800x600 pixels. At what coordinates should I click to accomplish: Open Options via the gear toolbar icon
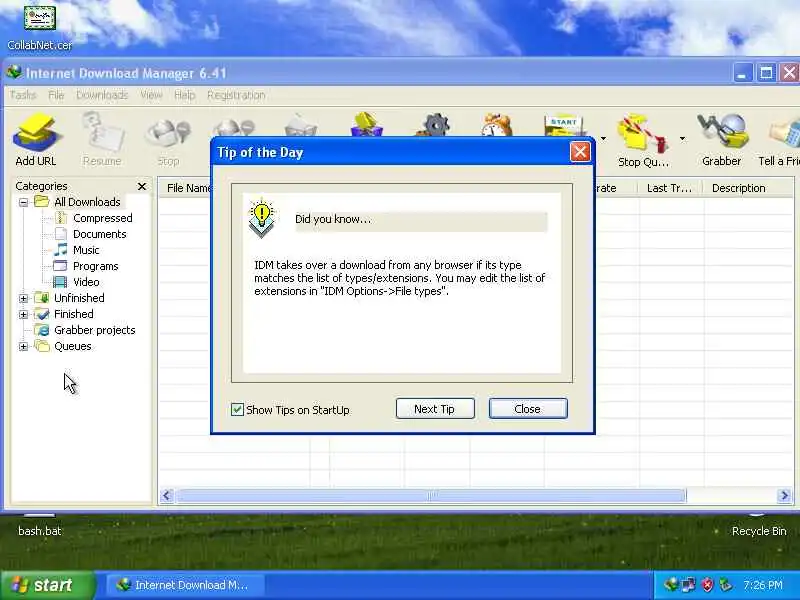(x=434, y=125)
